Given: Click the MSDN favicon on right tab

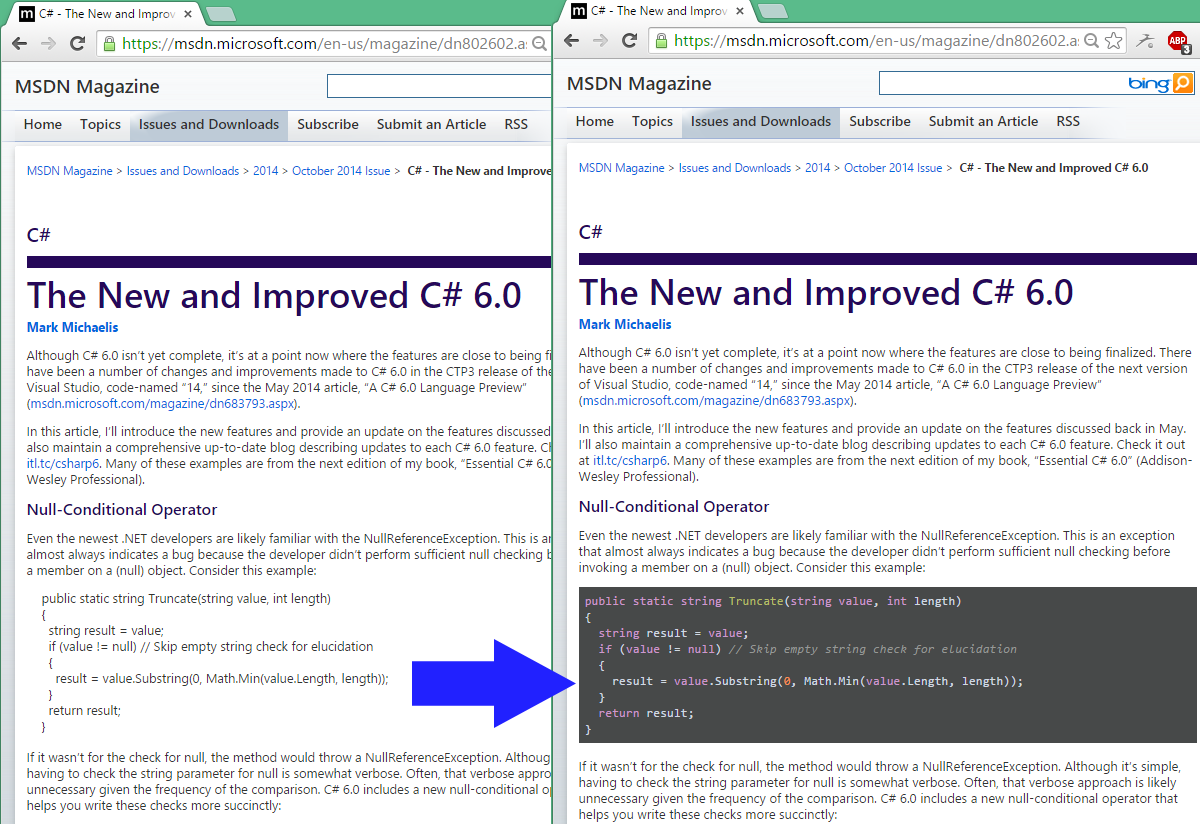Looking at the screenshot, I should pos(577,11).
